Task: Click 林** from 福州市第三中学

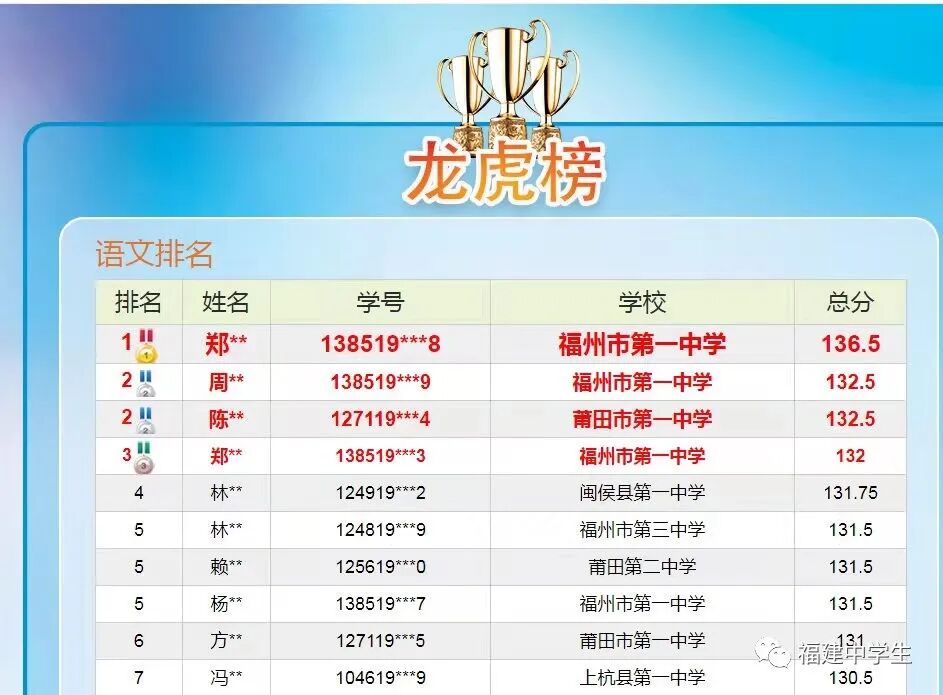Action: coord(226,530)
